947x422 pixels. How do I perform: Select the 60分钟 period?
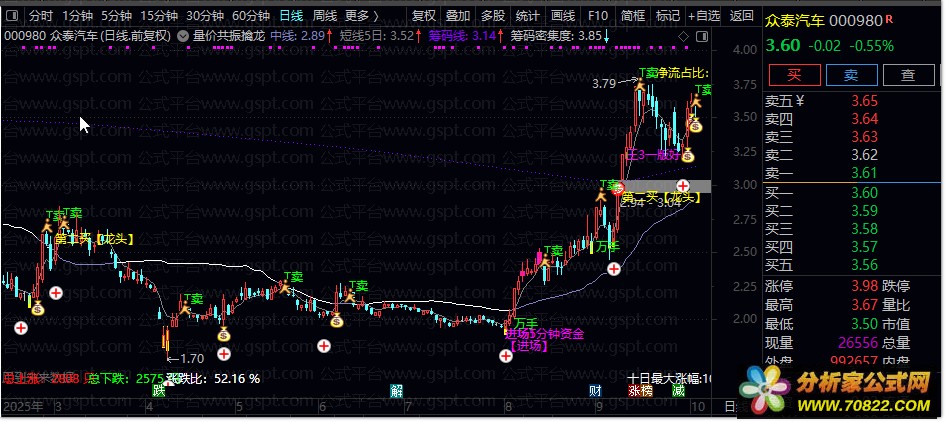tap(251, 16)
